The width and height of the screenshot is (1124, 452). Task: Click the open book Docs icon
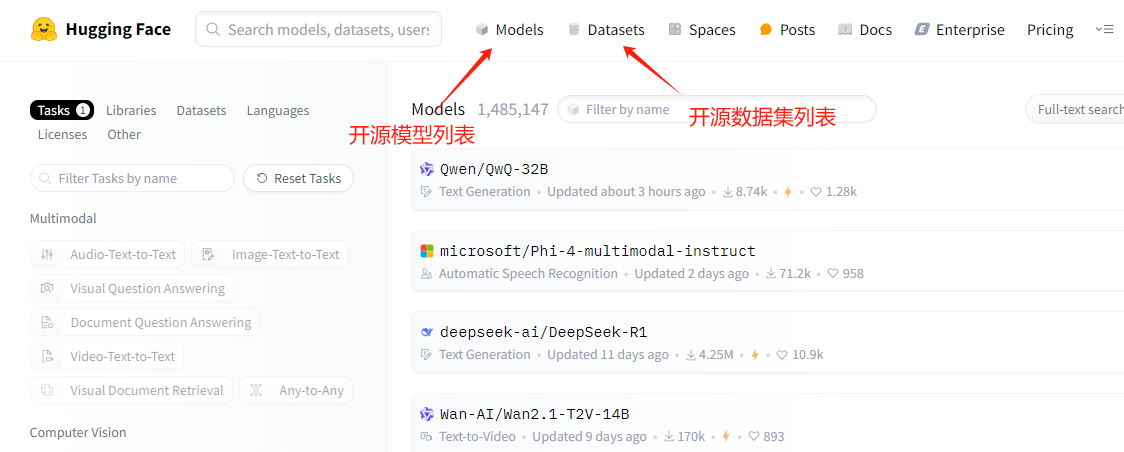click(845, 29)
